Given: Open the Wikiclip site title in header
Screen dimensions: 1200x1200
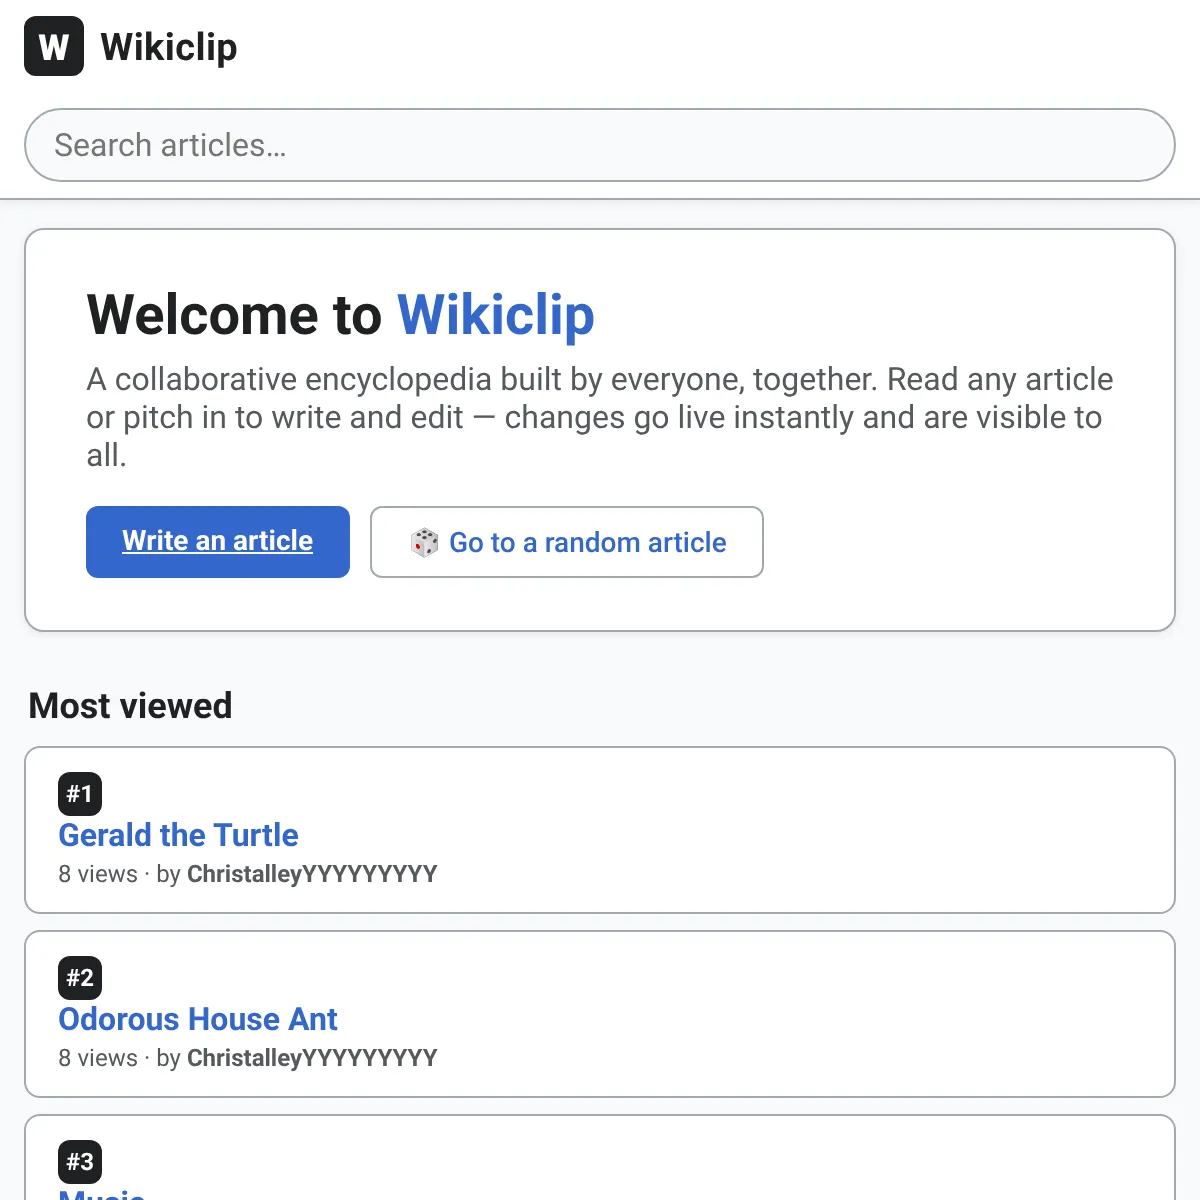Looking at the screenshot, I should point(169,47).
